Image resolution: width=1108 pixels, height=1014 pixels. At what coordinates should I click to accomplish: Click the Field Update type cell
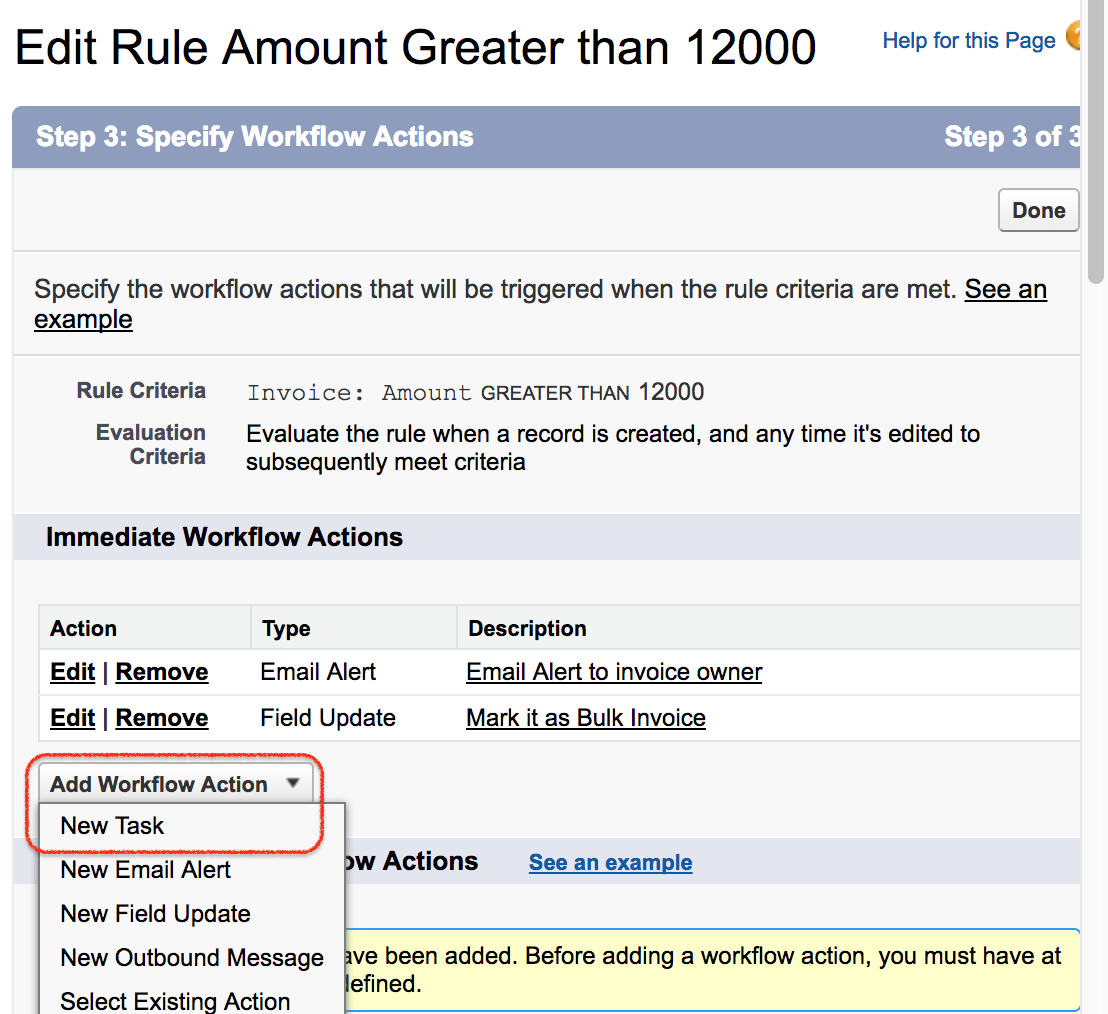pos(328,718)
